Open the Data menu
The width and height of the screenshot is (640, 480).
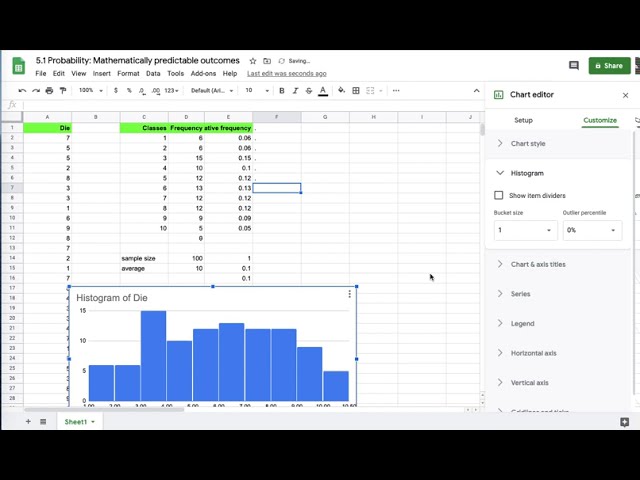pos(153,73)
